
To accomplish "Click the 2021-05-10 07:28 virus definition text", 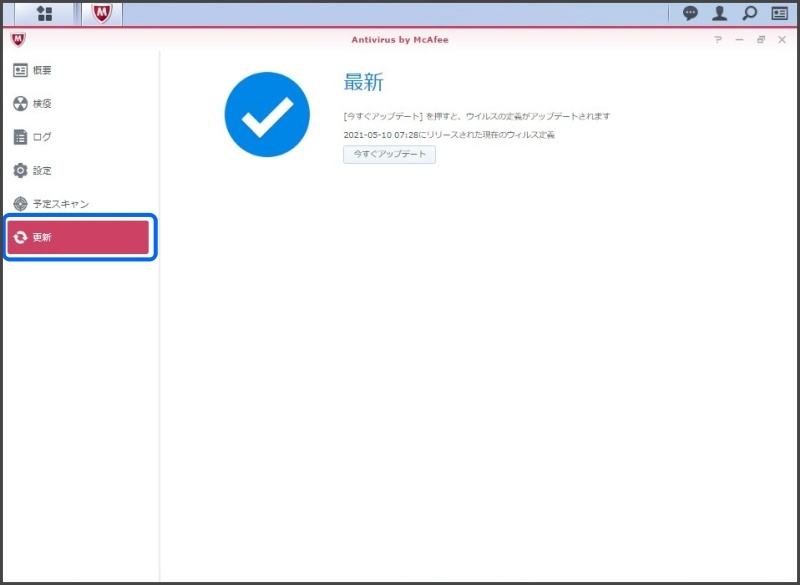I will (449, 135).
